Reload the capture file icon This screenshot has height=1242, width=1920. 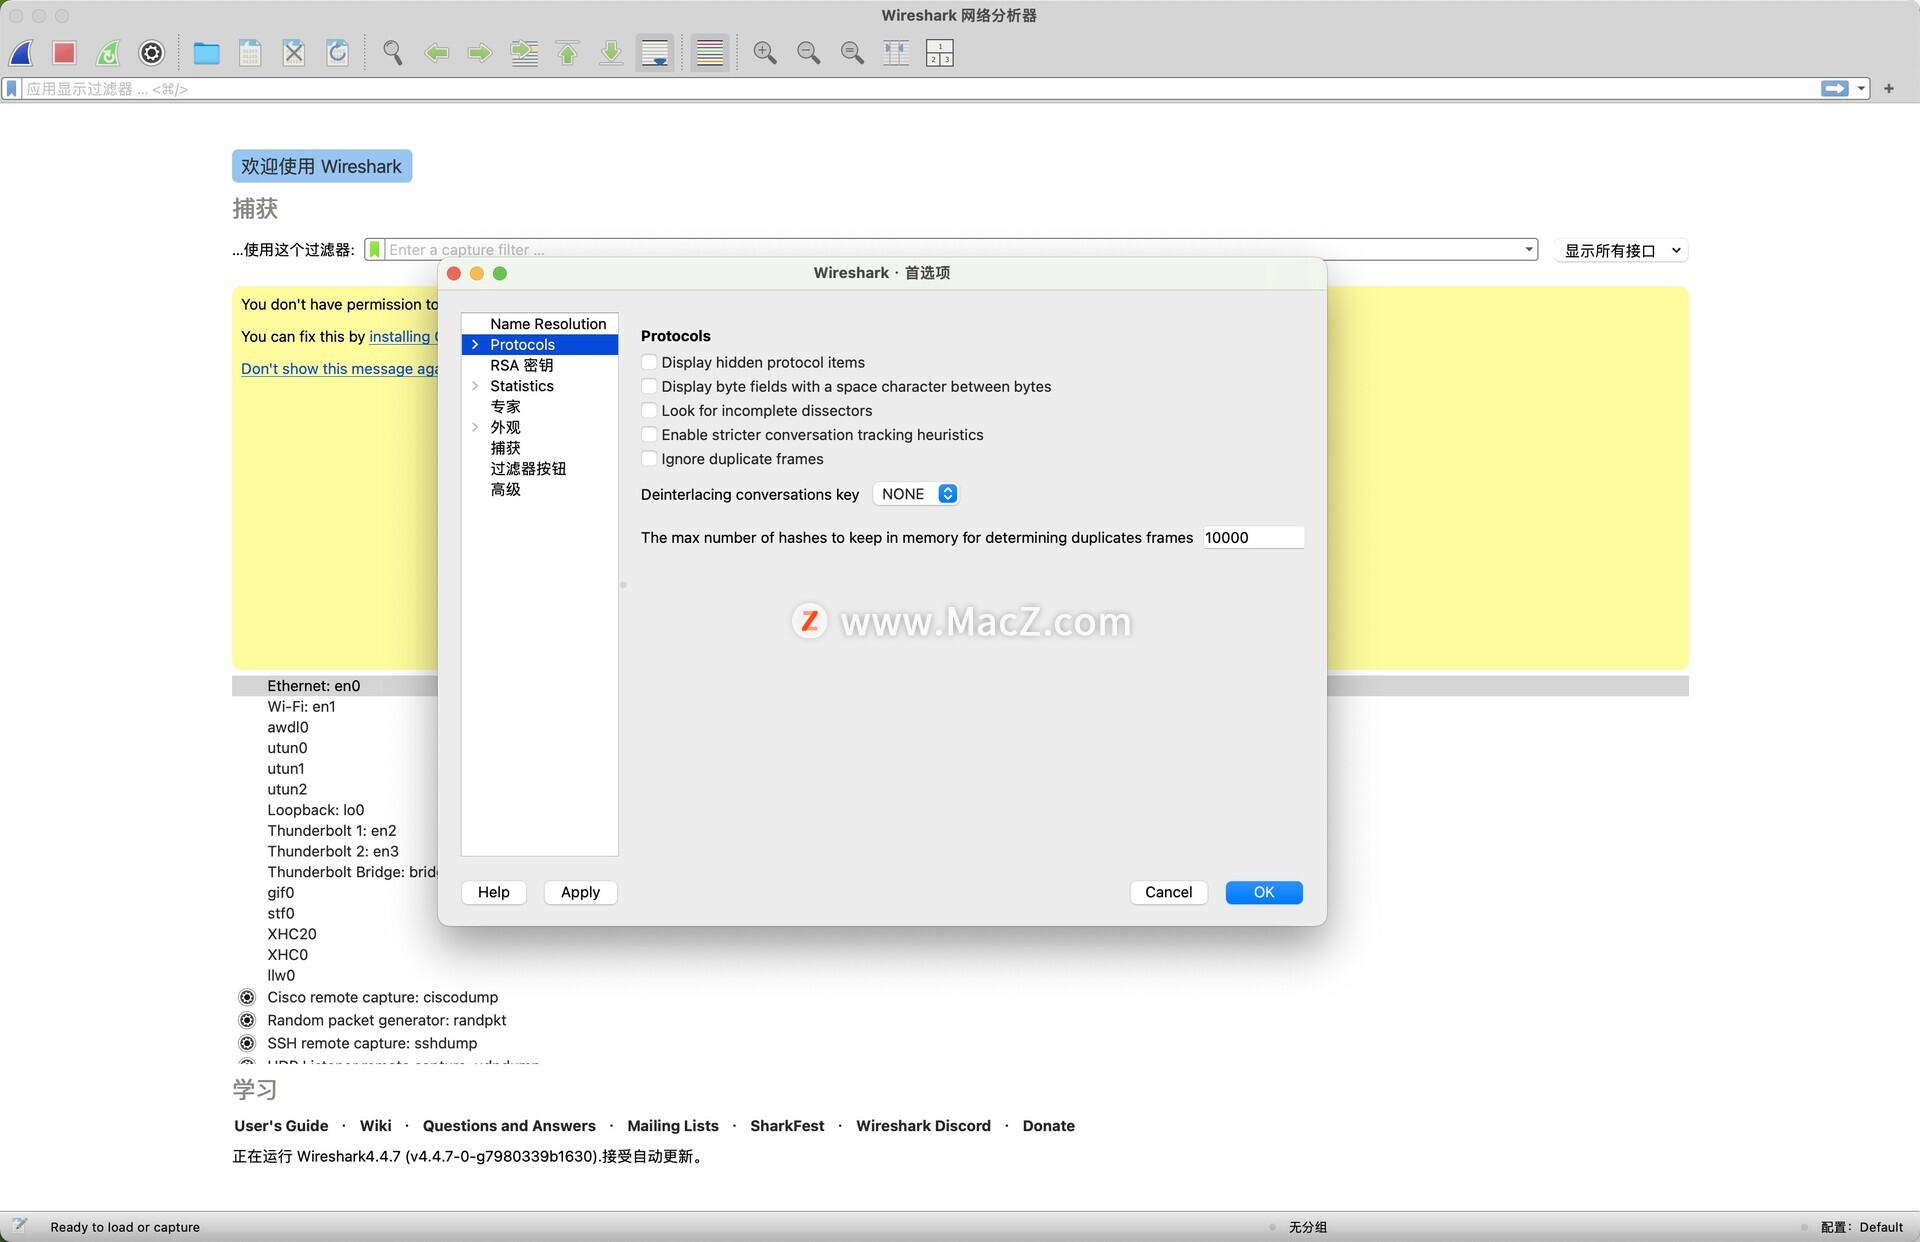[338, 53]
